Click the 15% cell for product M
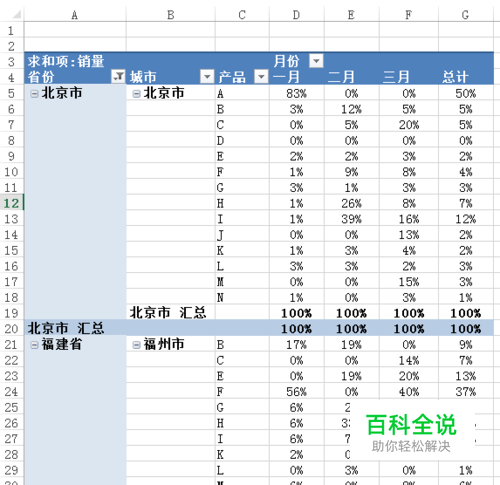 tap(409, 282)
